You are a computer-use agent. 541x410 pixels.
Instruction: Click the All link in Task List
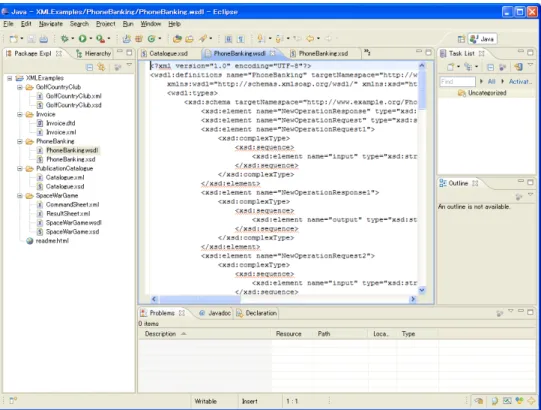491,82
